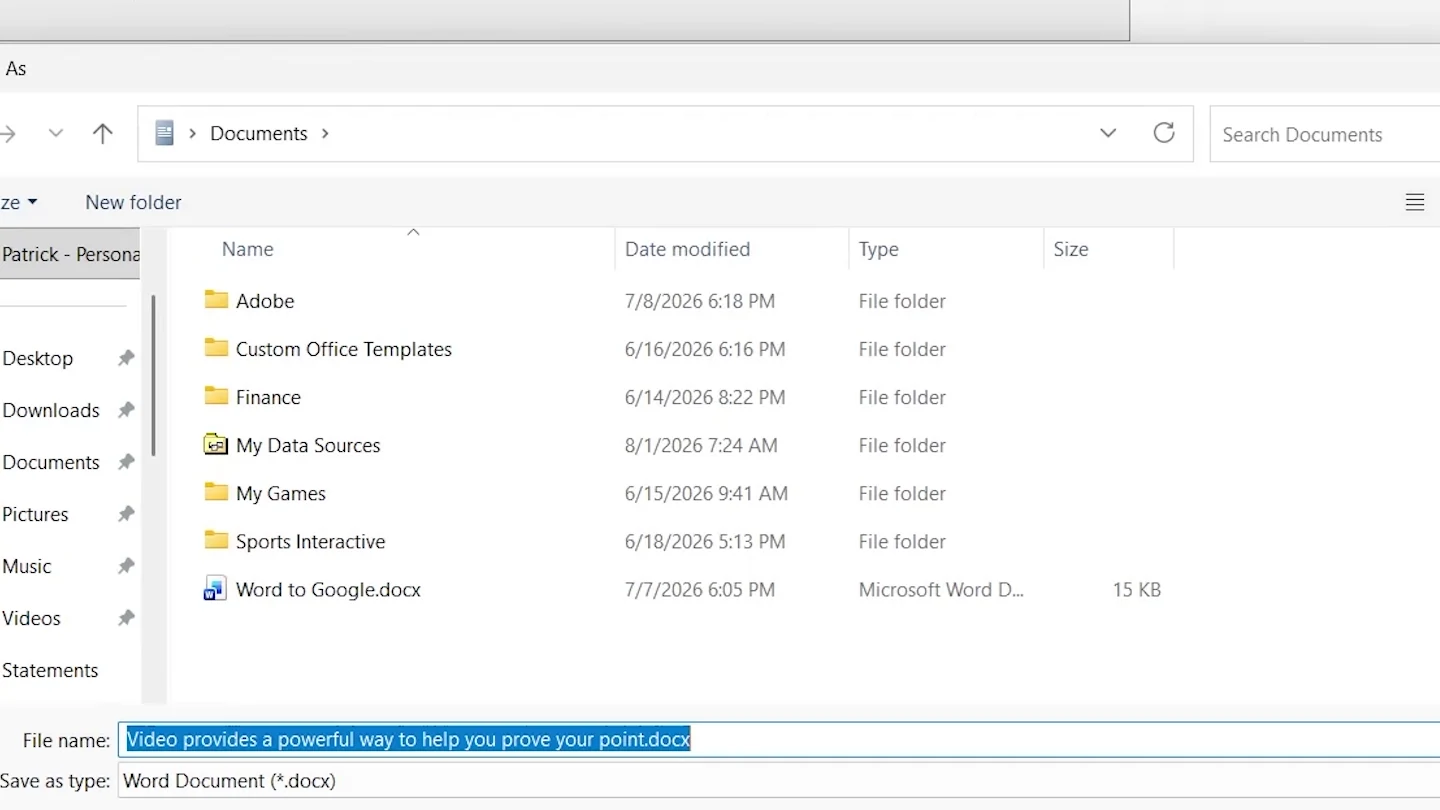Unpin Desktop from quick access
The width and height of the screenshot is (1440, 810).
126,358
